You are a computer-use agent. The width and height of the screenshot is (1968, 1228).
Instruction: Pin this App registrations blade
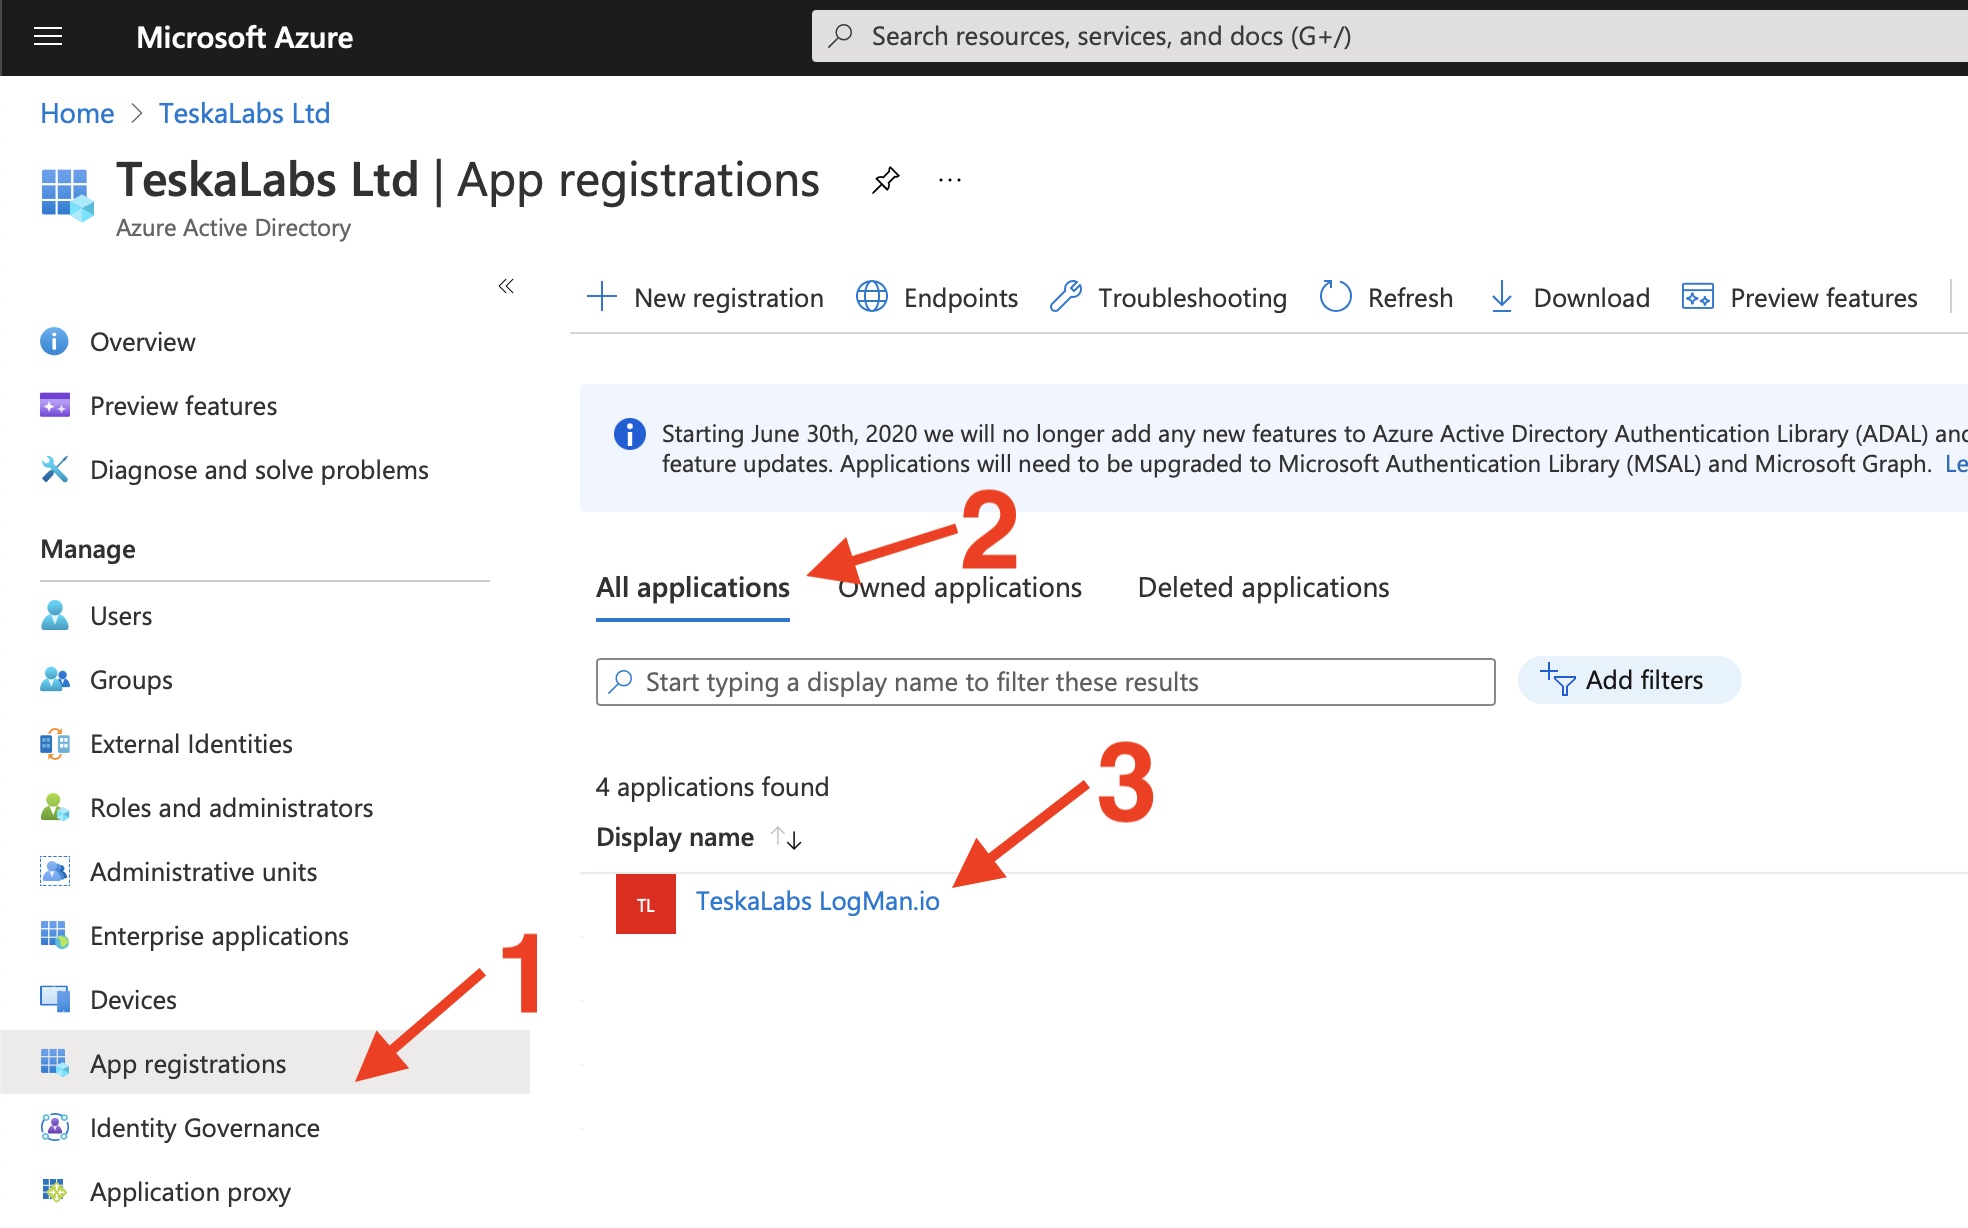[885, 180]
